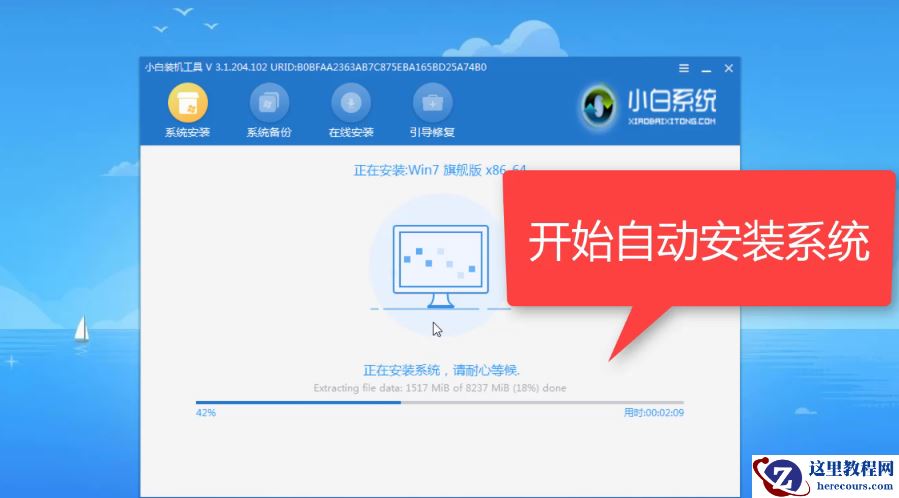Open the 系统备份 system backup tab
Viewport: 899px width, 498px height.
point(269,111)
